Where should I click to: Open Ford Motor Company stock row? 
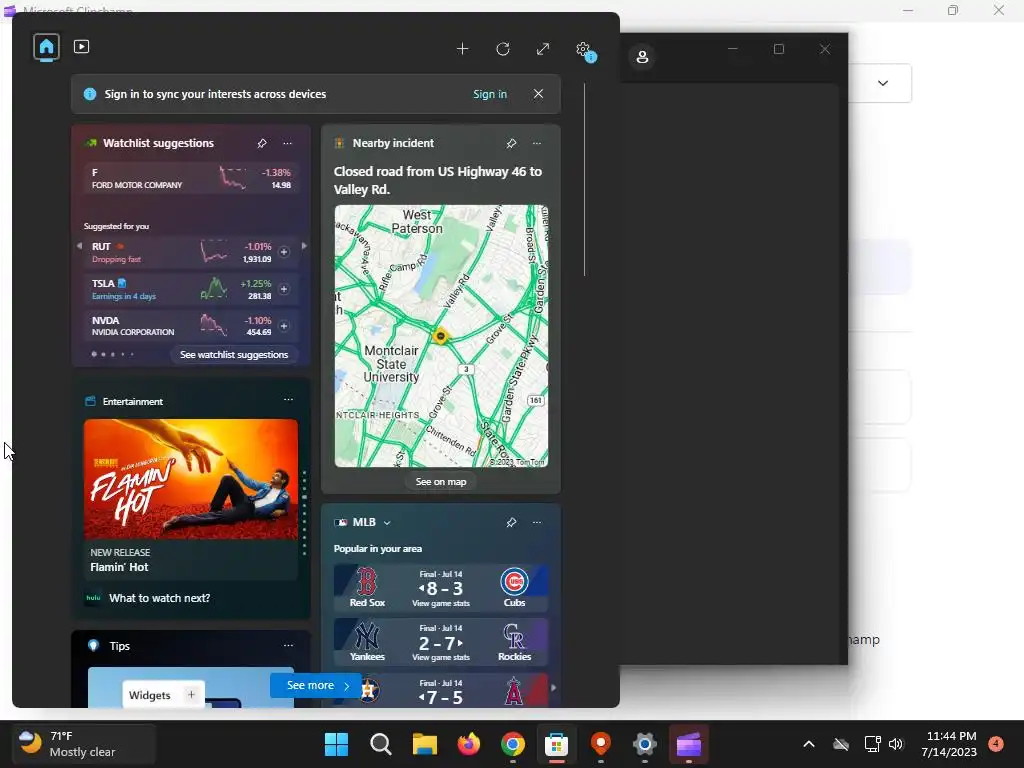[191, 178]
